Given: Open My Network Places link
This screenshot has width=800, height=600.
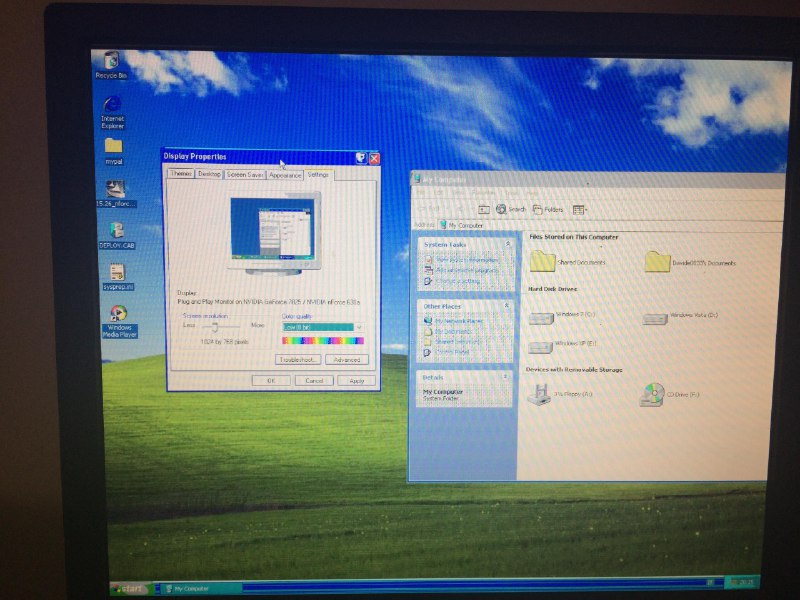Looking at the screenshot, I should pos(453,321).
